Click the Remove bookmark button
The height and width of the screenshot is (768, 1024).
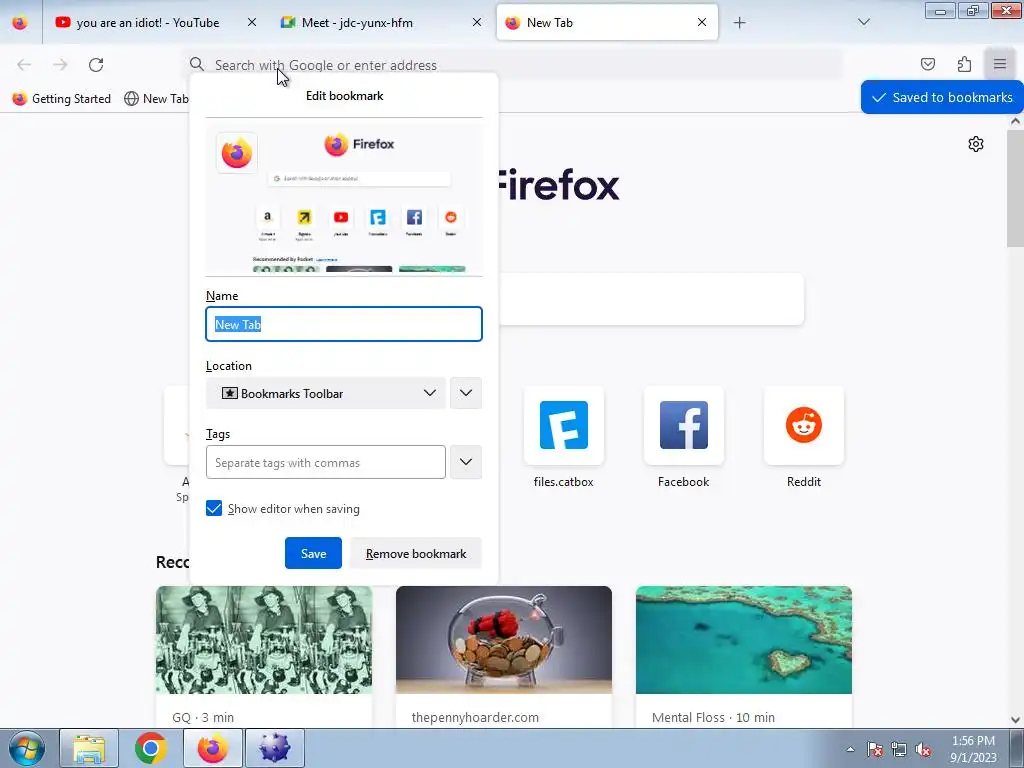(x=416, y=553)
